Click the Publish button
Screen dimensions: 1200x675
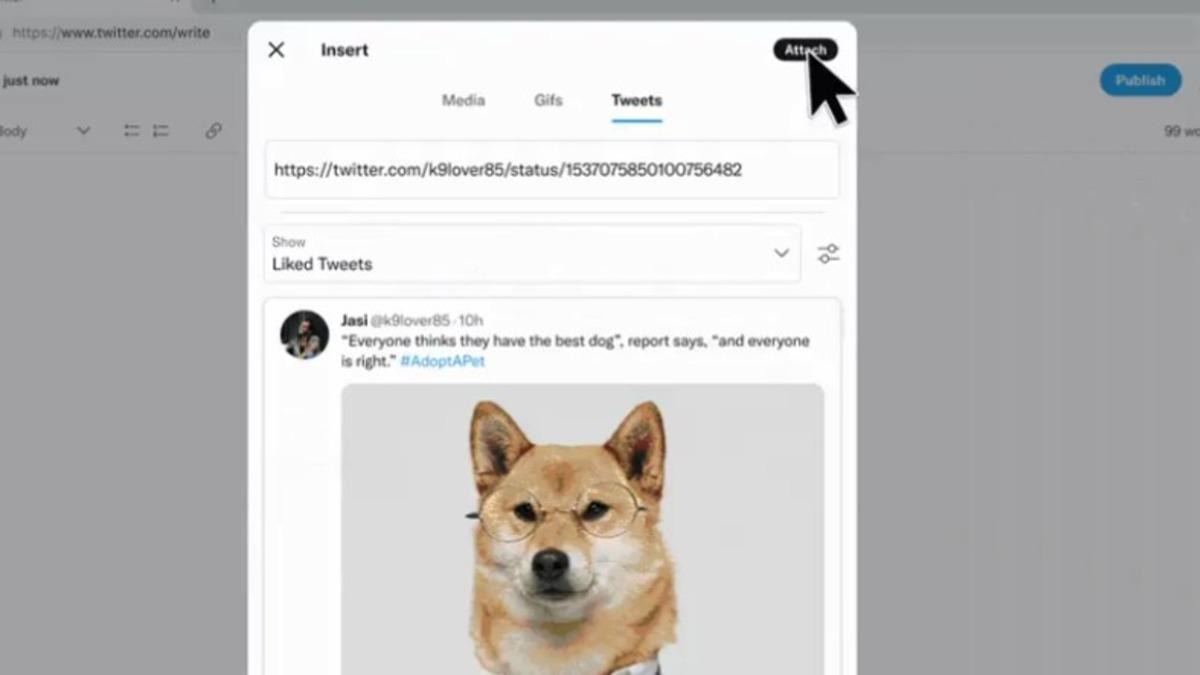click(1139, 80)
